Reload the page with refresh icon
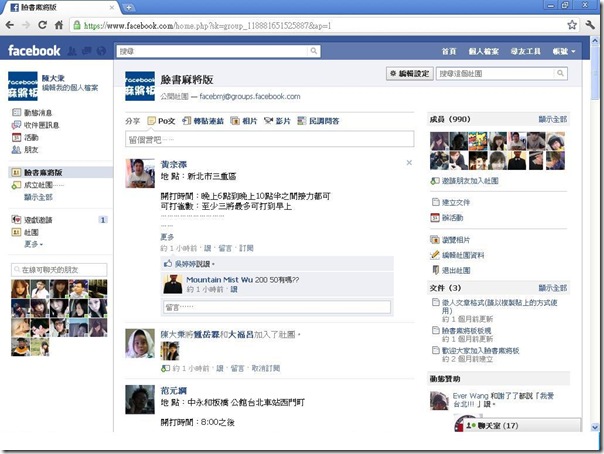604x454 pixels. click(42, 25)
